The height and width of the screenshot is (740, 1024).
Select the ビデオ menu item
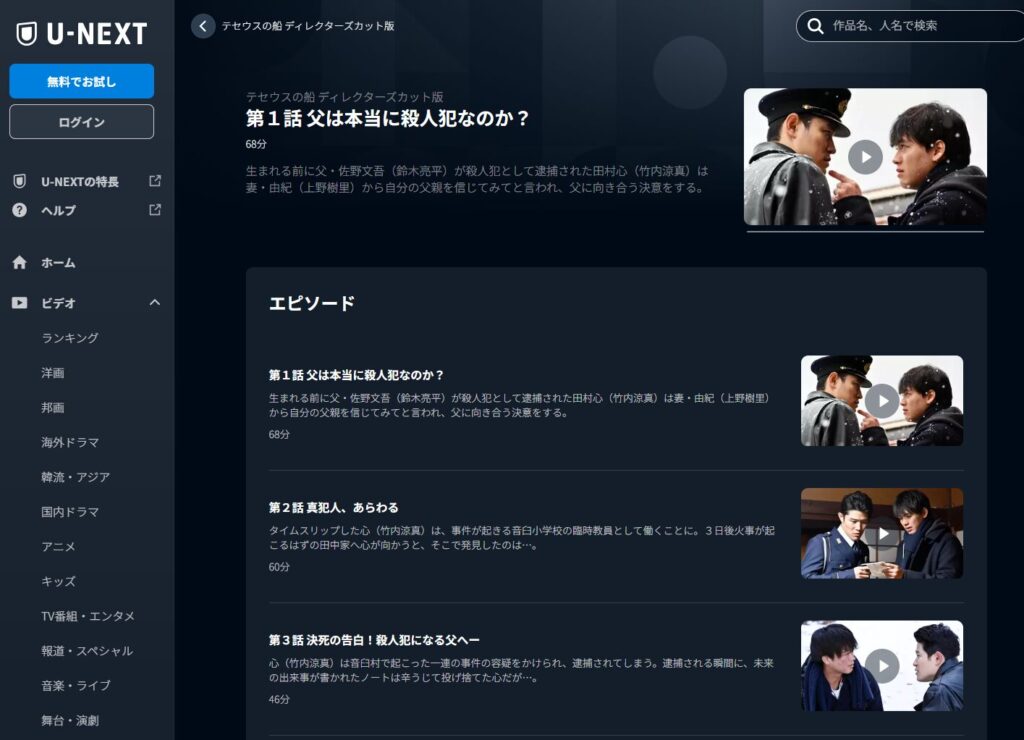pyautogui.click(x=58, y=303)
